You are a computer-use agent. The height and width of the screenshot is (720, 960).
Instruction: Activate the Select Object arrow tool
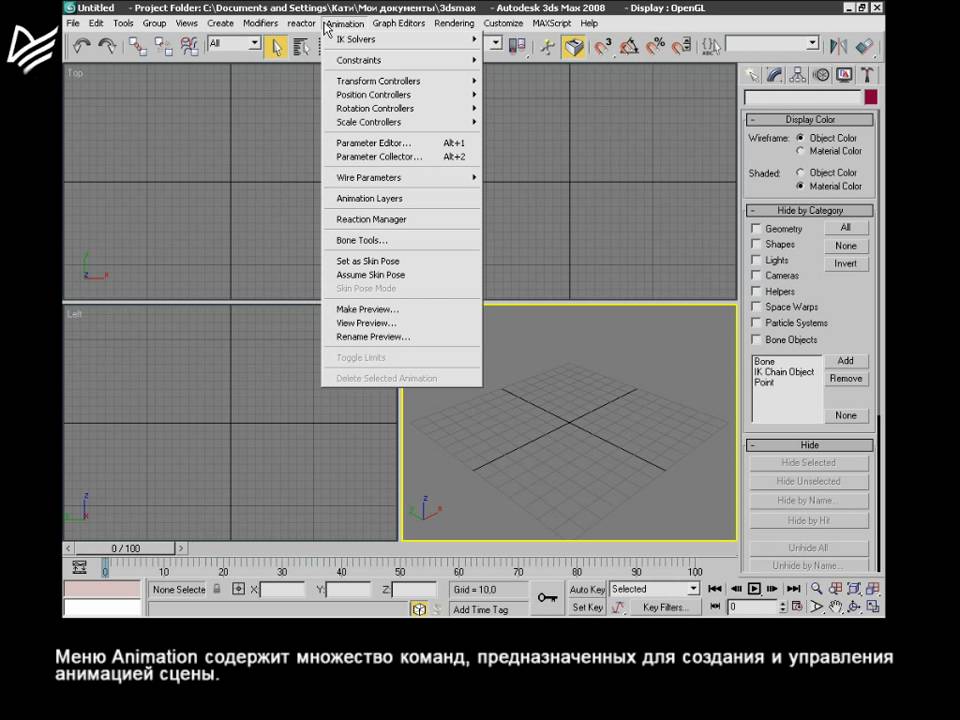click(x=276, y=47)
